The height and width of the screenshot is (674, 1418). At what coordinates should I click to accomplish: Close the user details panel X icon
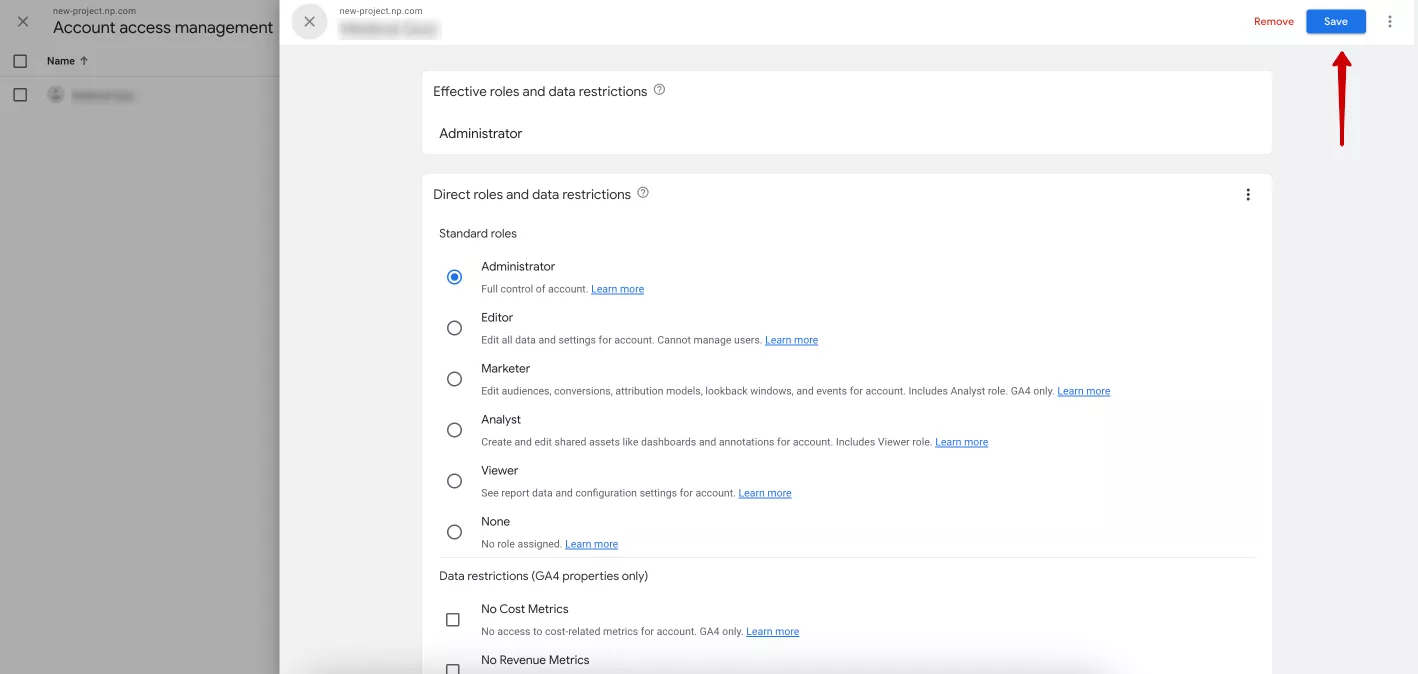click(310, 22)
